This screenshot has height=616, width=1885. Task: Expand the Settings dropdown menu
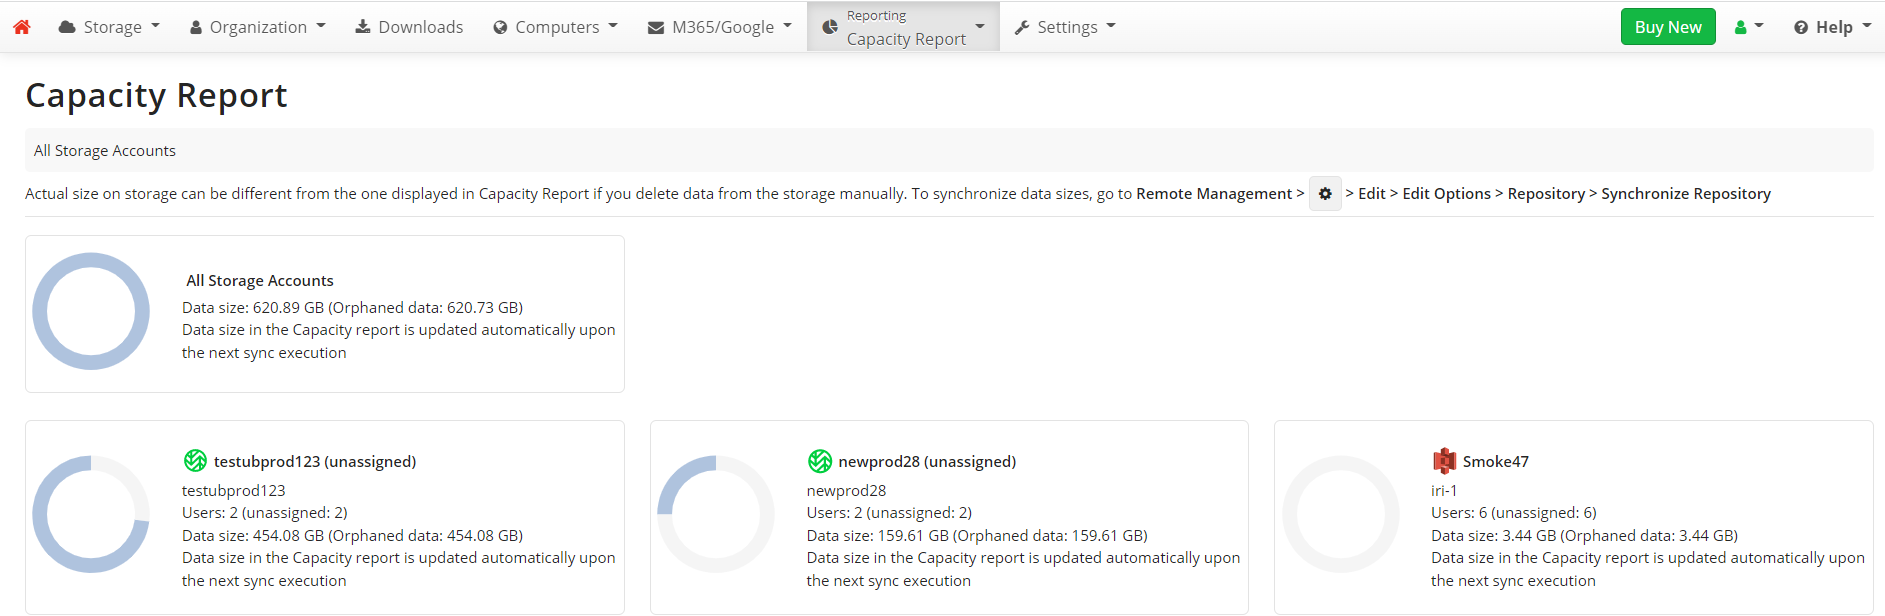click(1065, 27)
